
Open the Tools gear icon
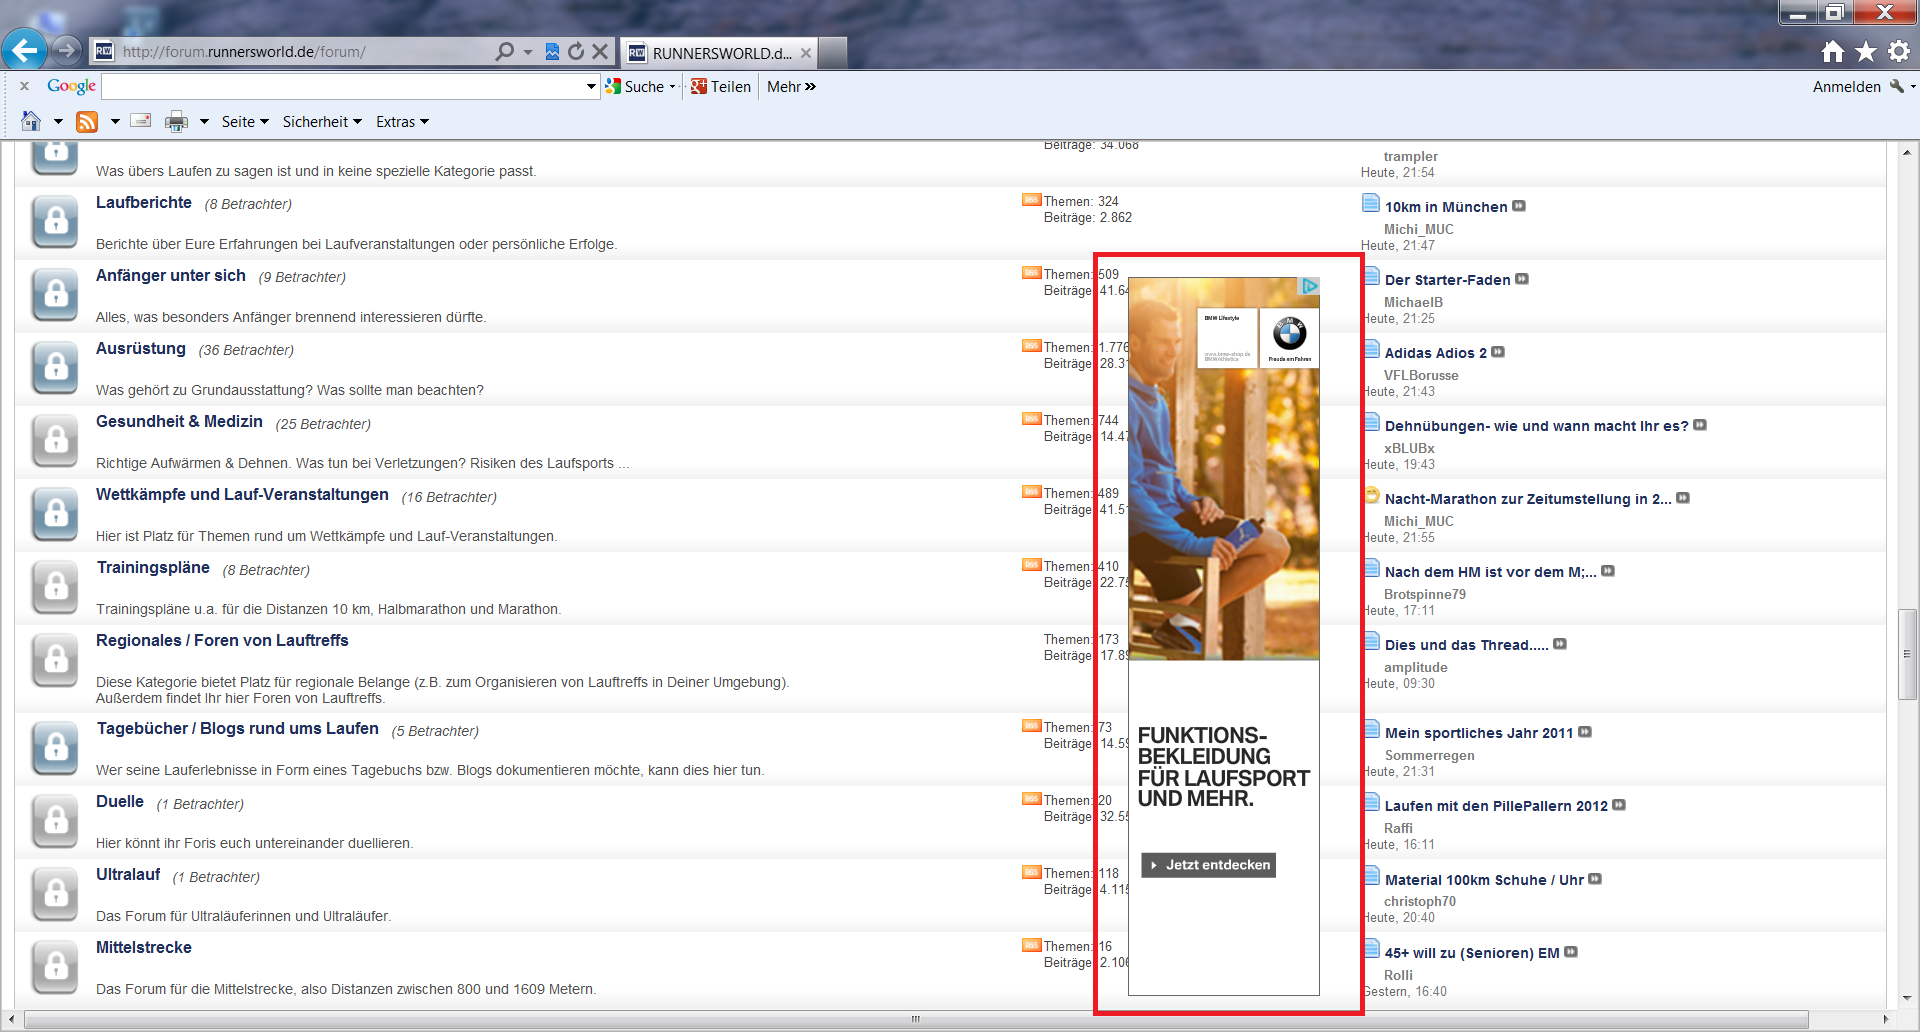(1899, 51)
